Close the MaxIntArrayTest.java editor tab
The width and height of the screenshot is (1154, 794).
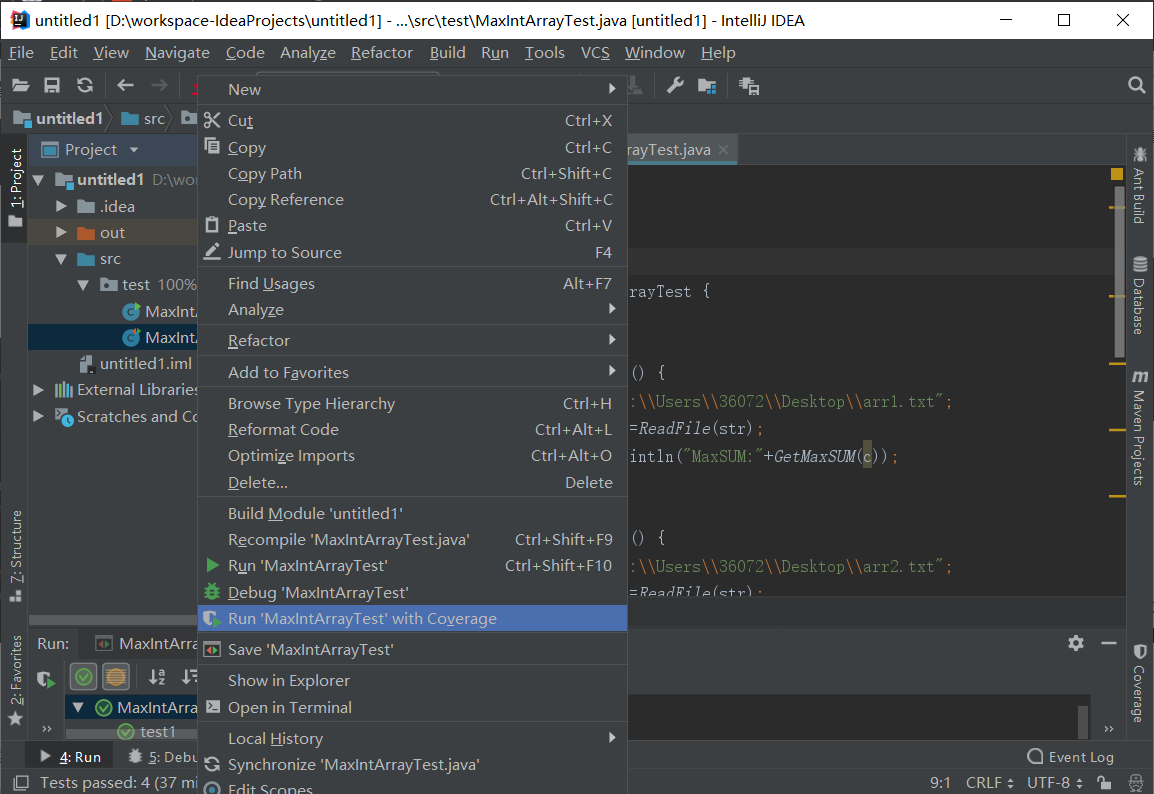(723, 149)
